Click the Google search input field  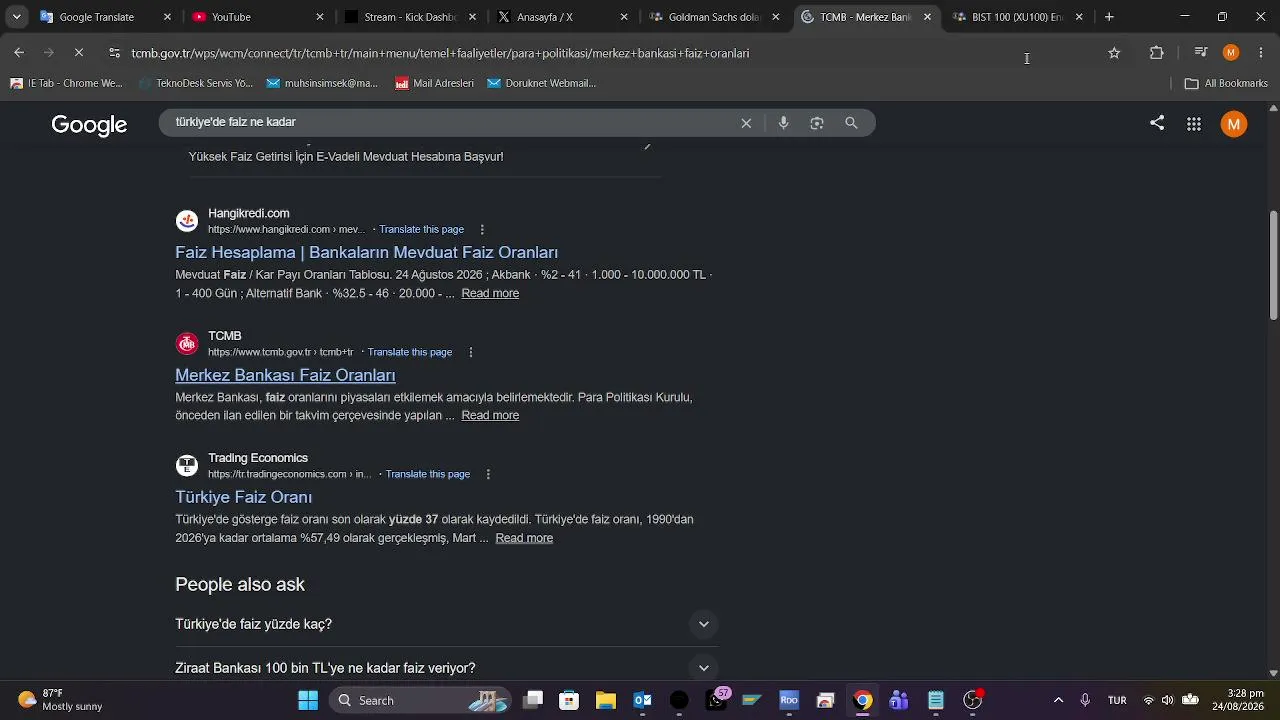click(450, 122)
